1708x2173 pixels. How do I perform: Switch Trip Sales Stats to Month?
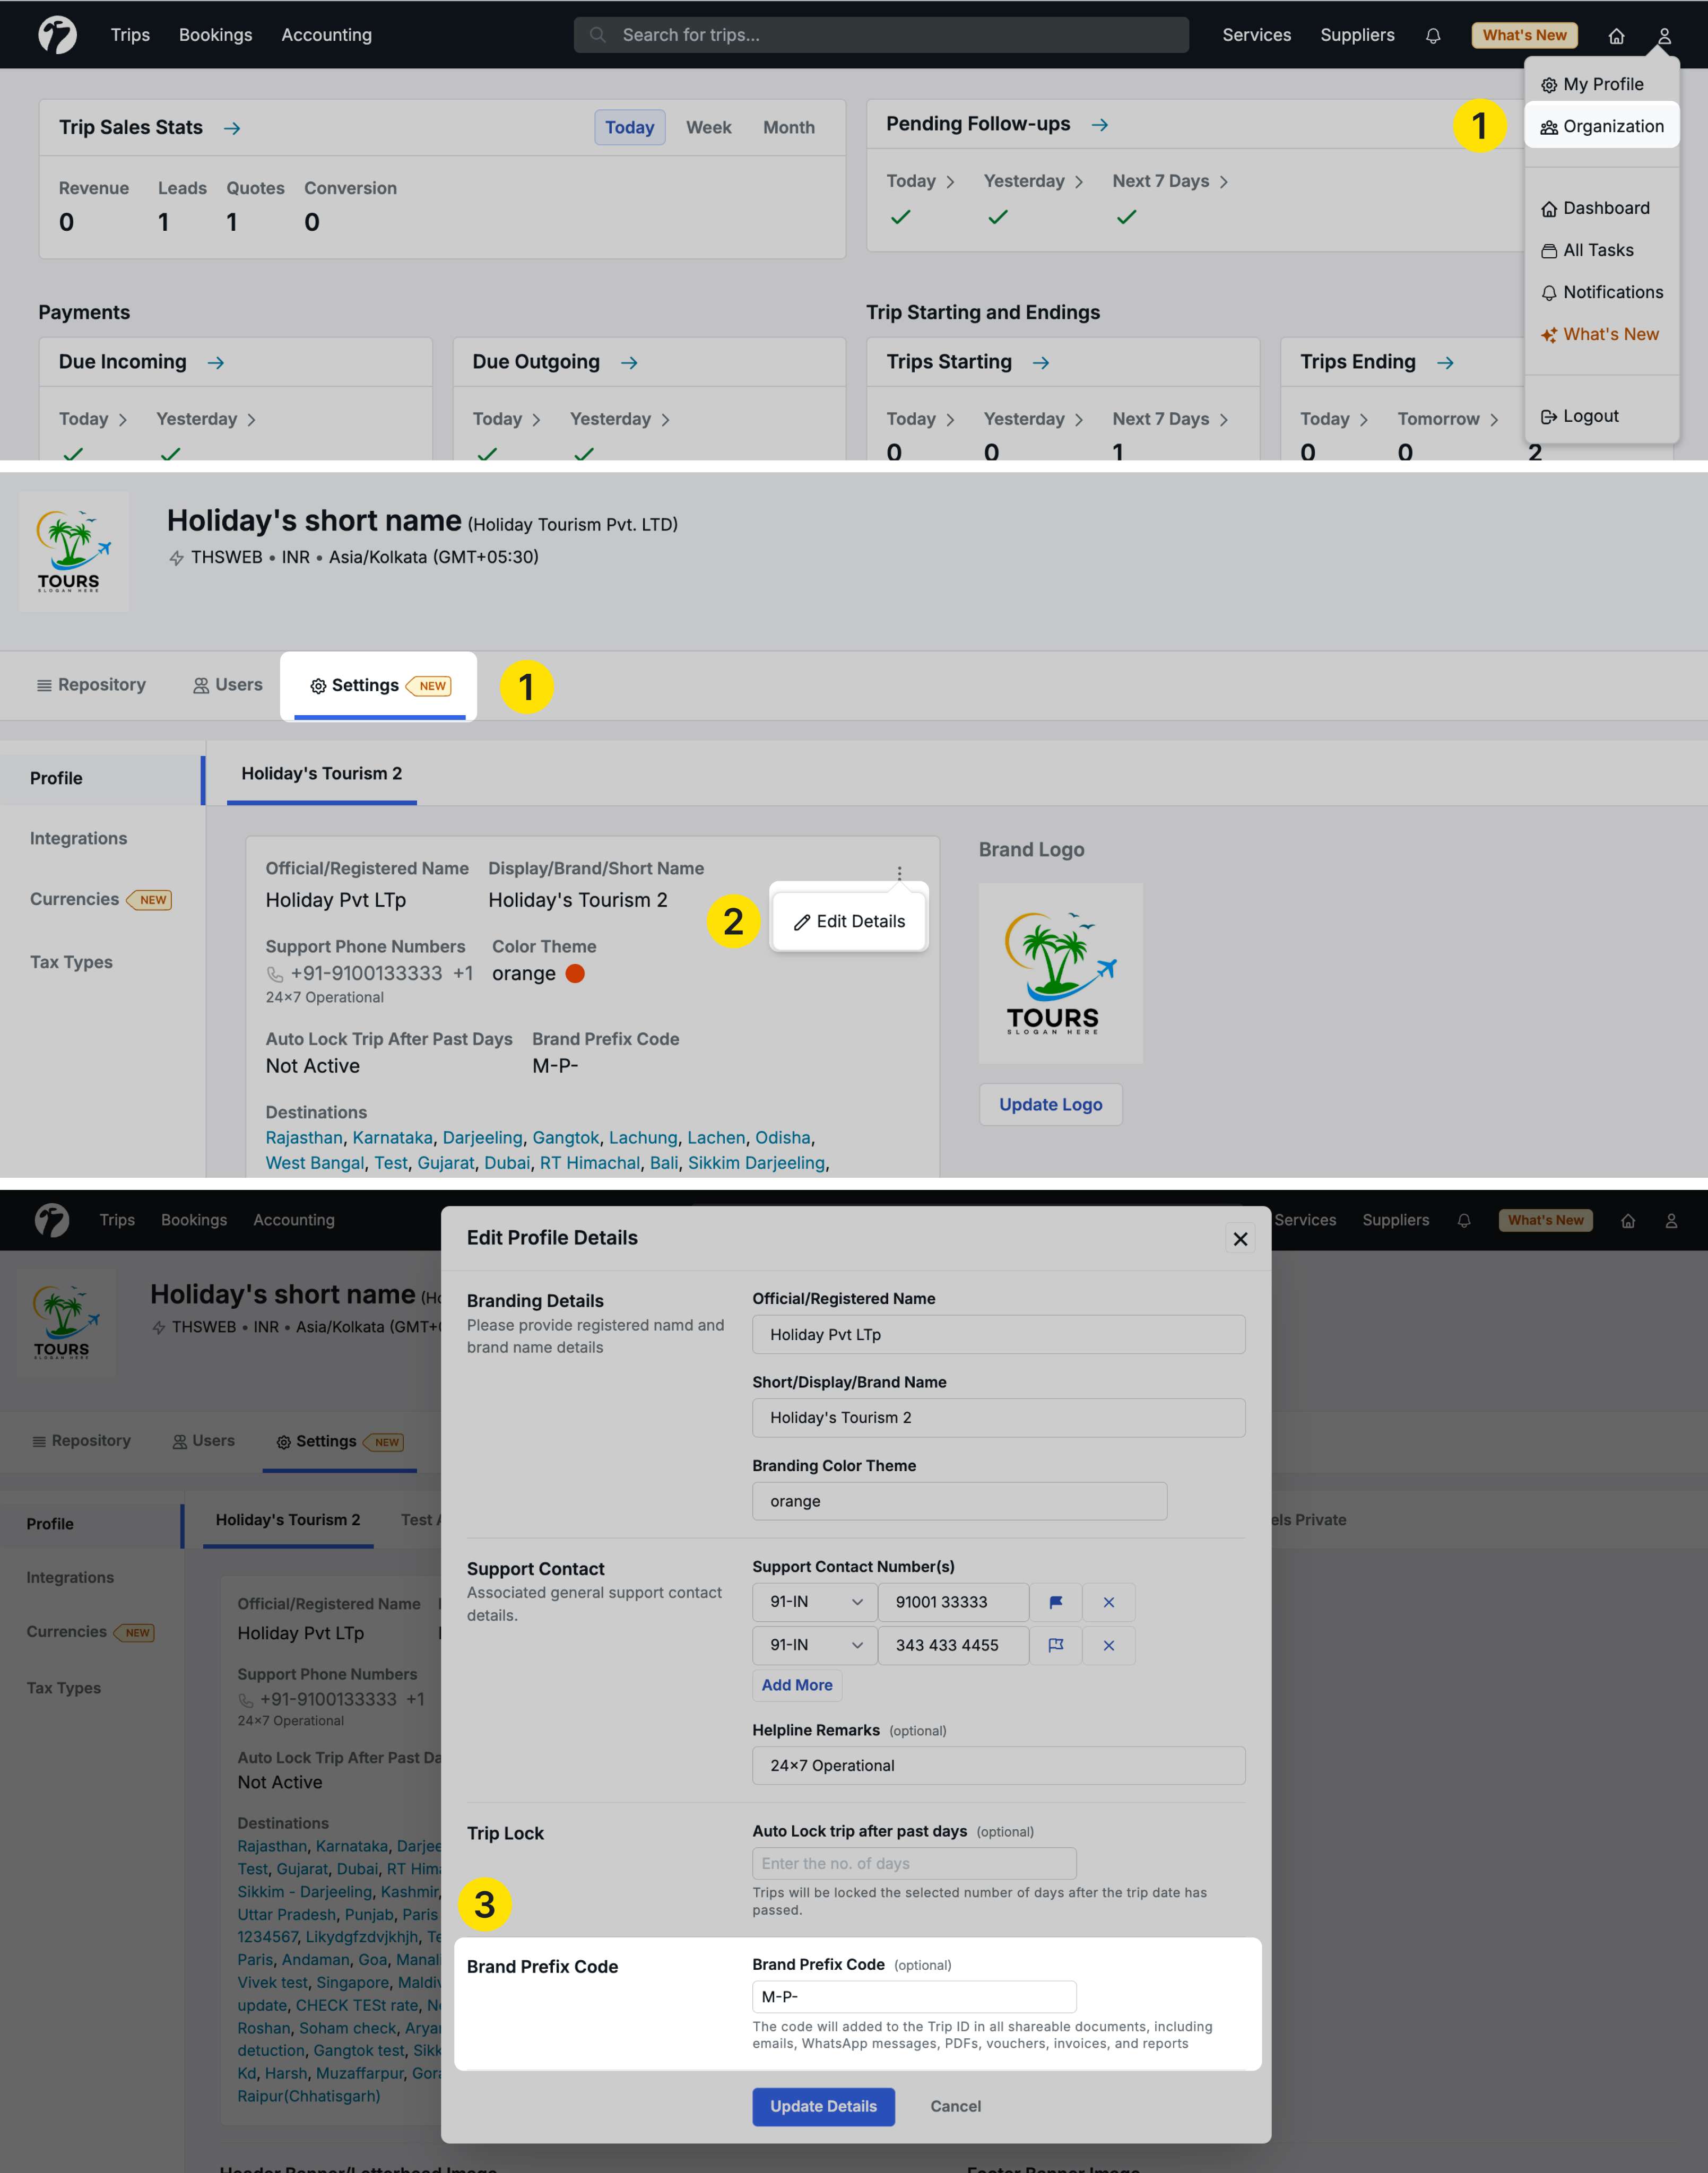[x=788, y=127]
